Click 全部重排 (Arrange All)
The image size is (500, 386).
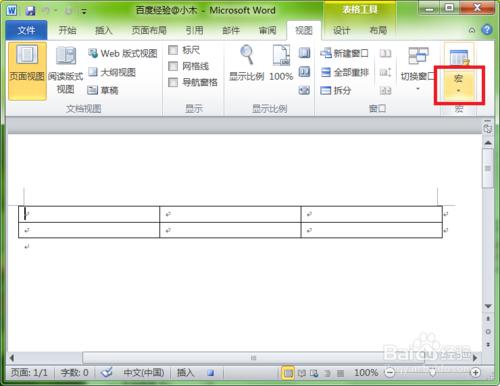[x=344, y=72]
